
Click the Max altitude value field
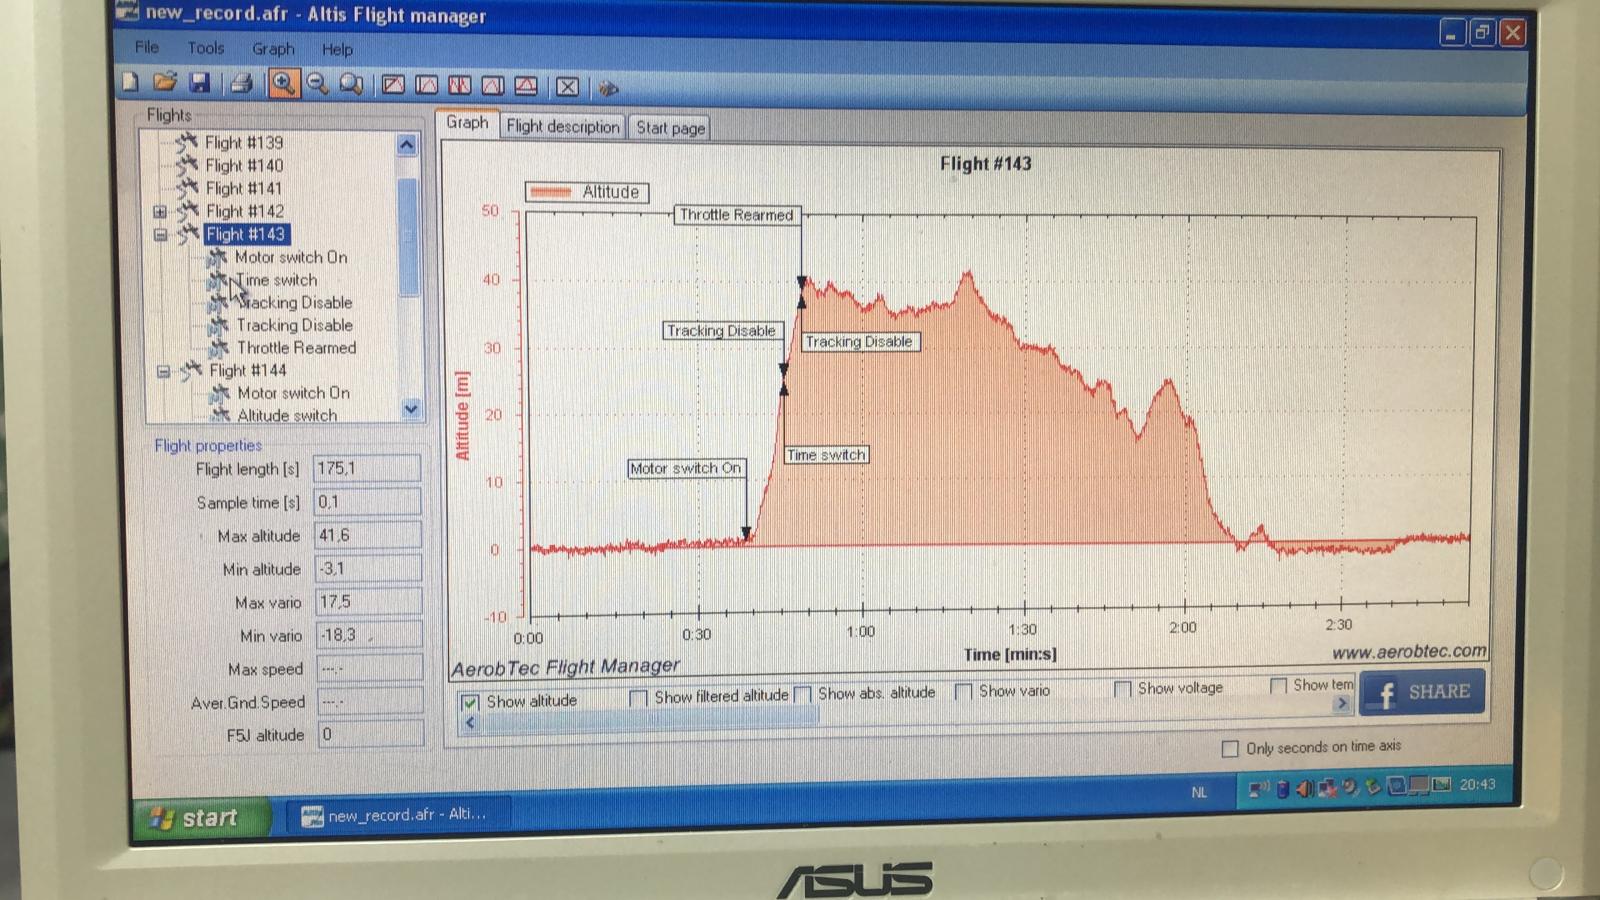367,535
